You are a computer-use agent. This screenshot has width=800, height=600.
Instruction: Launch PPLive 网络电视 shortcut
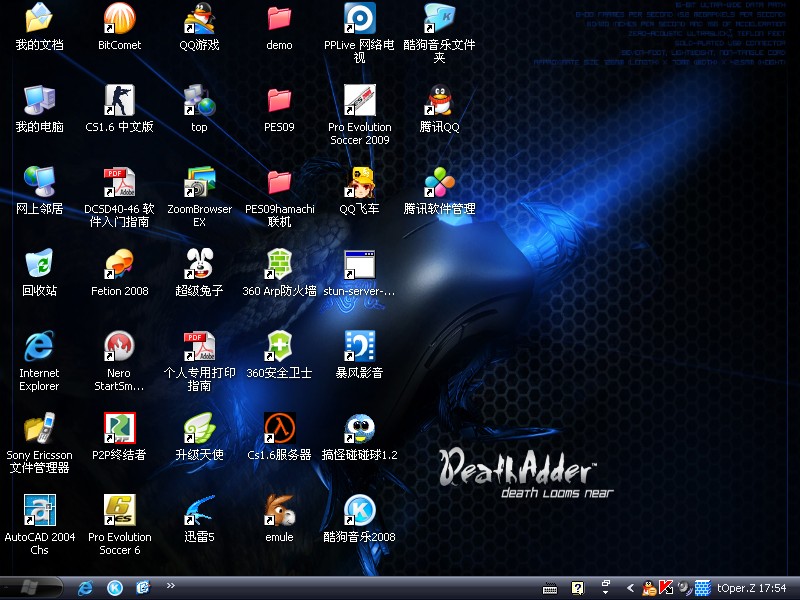coord(359,18)
